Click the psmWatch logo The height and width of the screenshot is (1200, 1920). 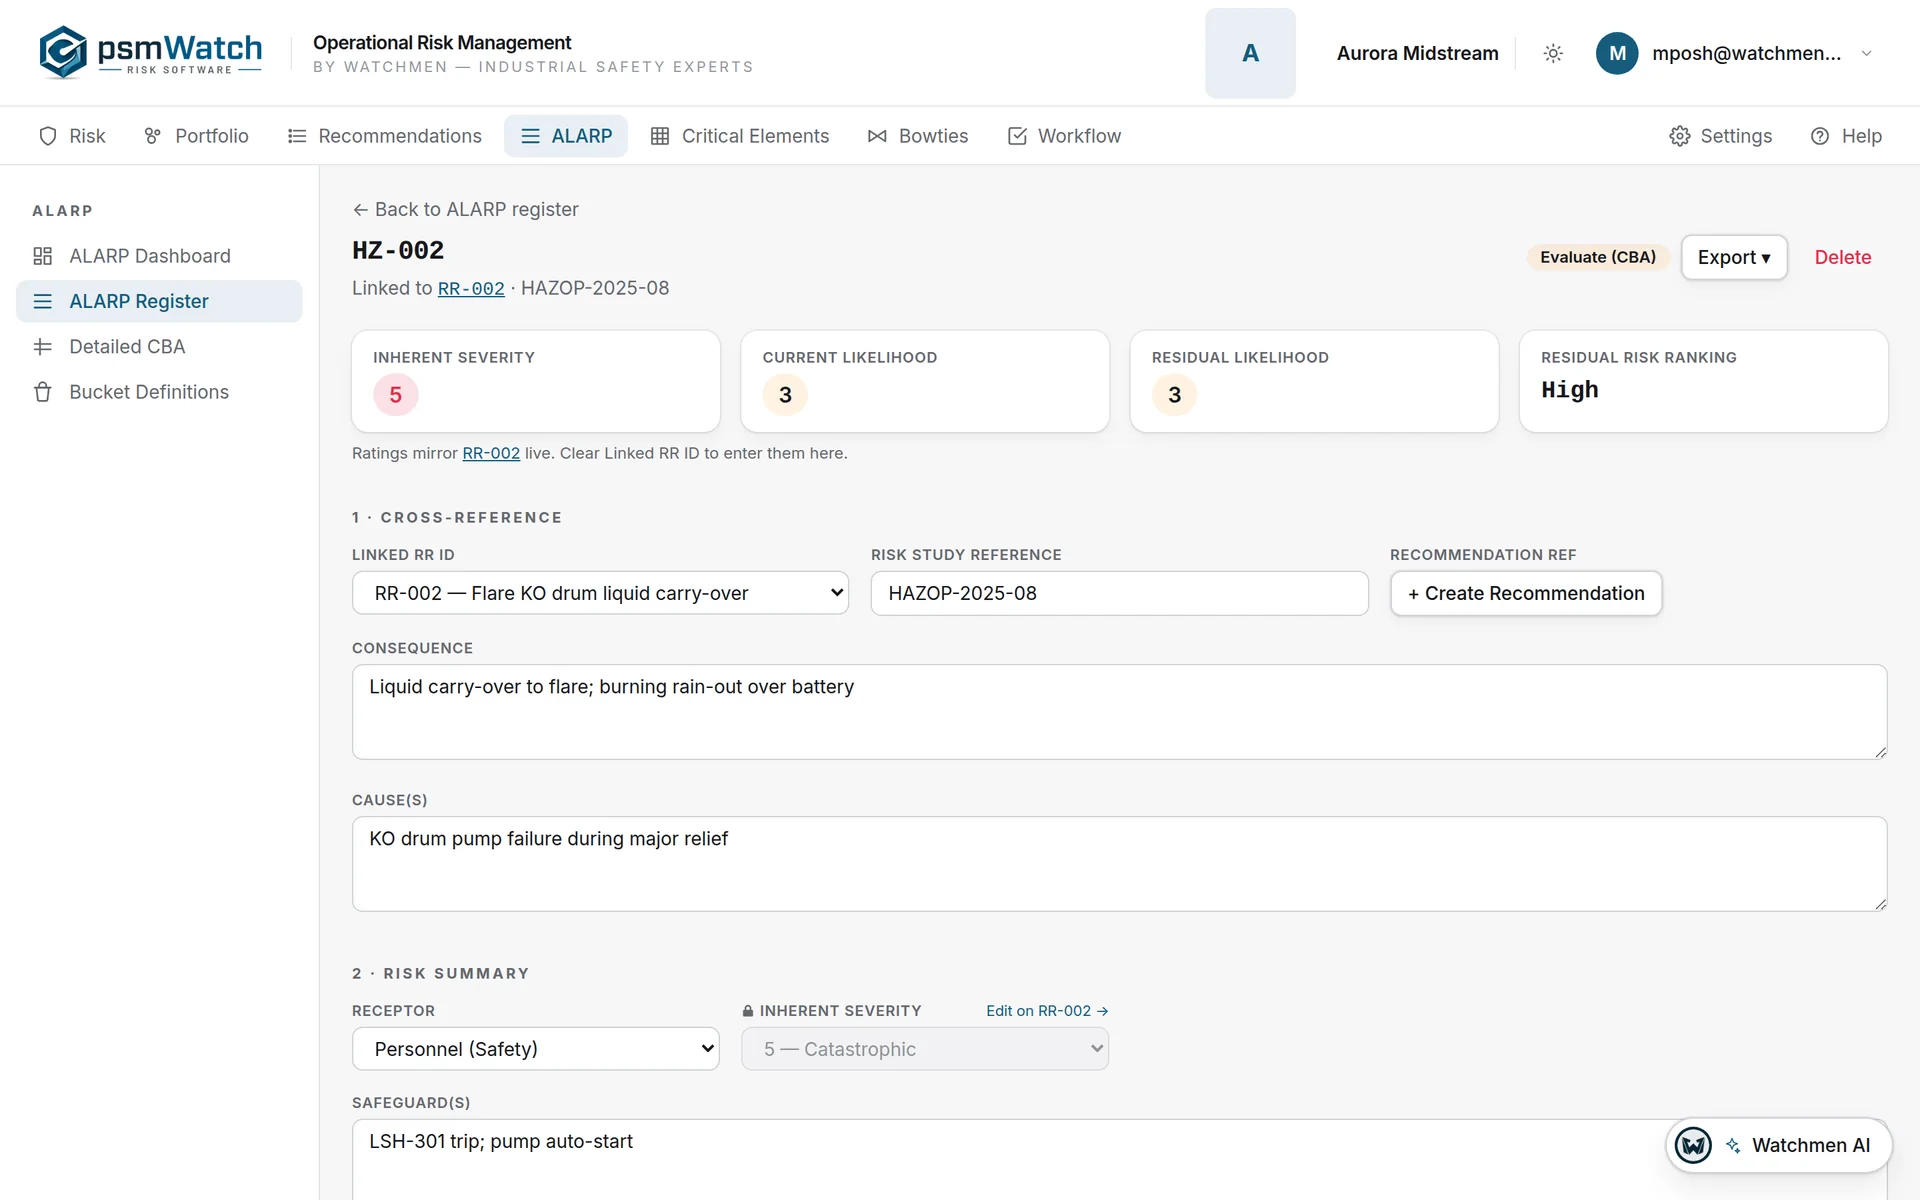point(150,52)
